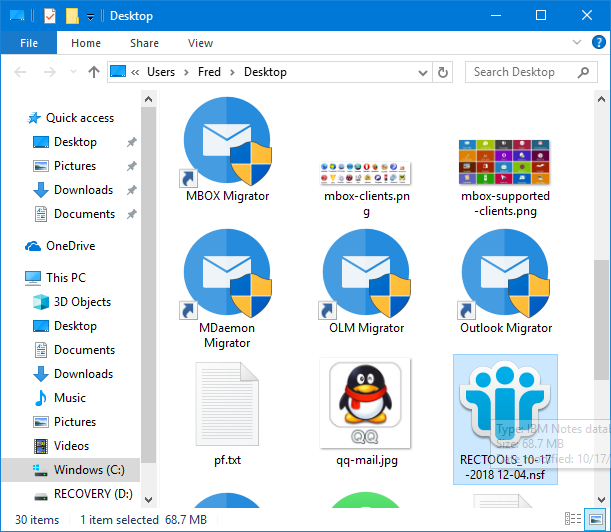The height and width of the screenshot is (532, 611).
Task: Click file list scroll up arrow
Action: 601,99
